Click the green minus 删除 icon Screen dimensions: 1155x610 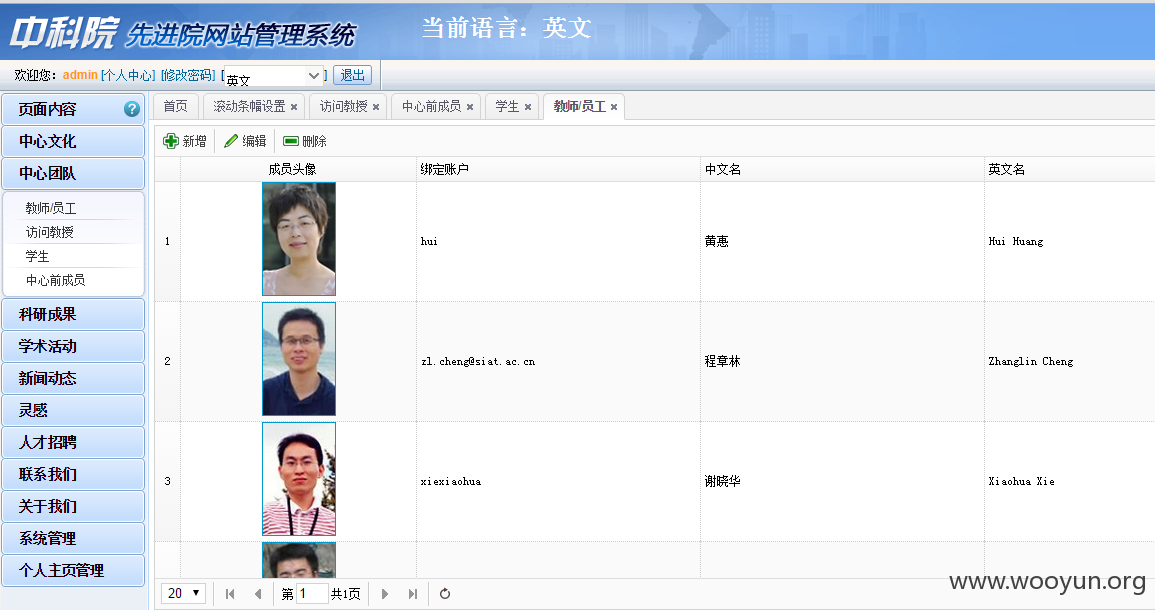coord(291,141)
